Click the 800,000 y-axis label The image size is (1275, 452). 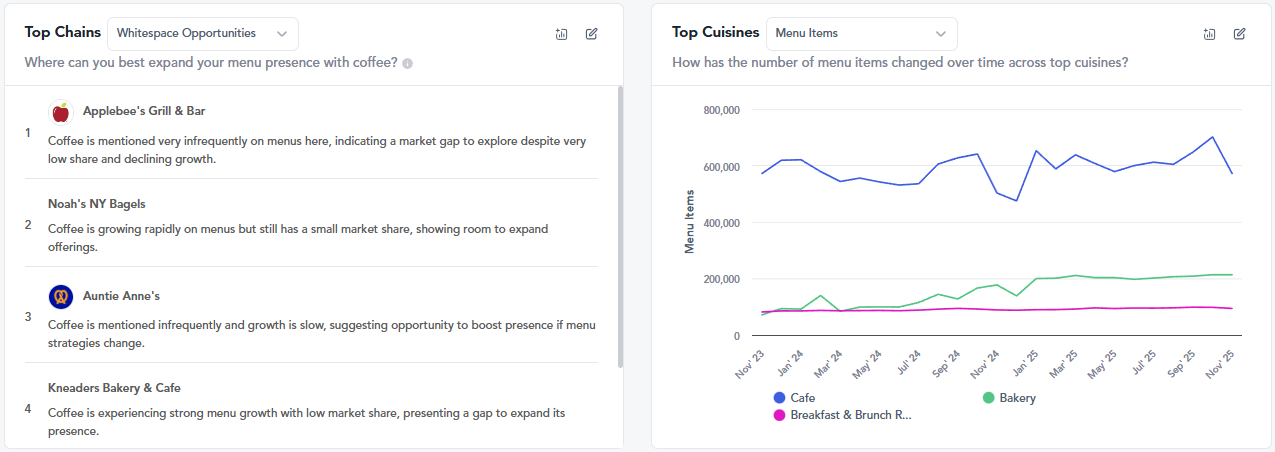[x=721, y=110]
